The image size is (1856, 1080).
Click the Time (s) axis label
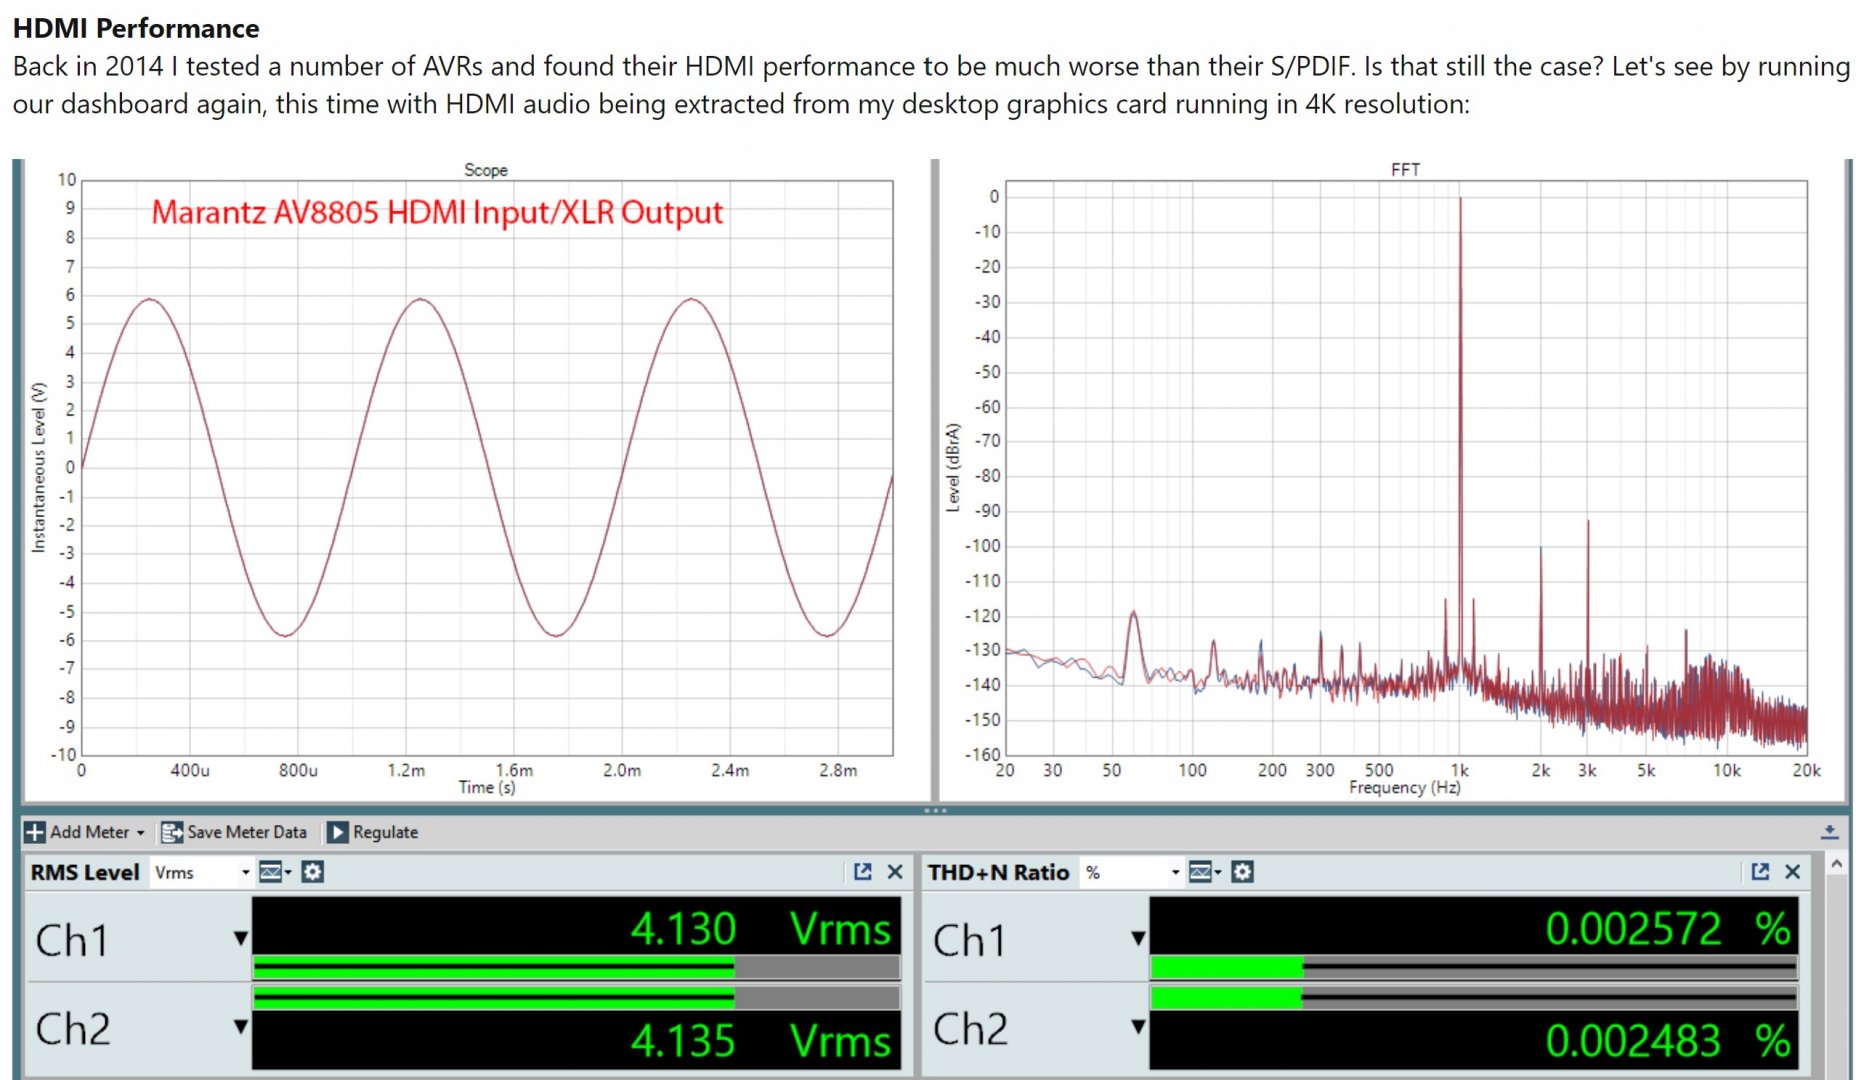487,787
